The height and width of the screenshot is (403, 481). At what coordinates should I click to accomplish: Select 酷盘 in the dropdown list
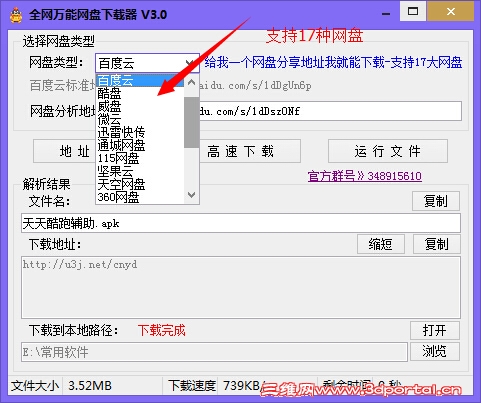click(x=140, y=93)
